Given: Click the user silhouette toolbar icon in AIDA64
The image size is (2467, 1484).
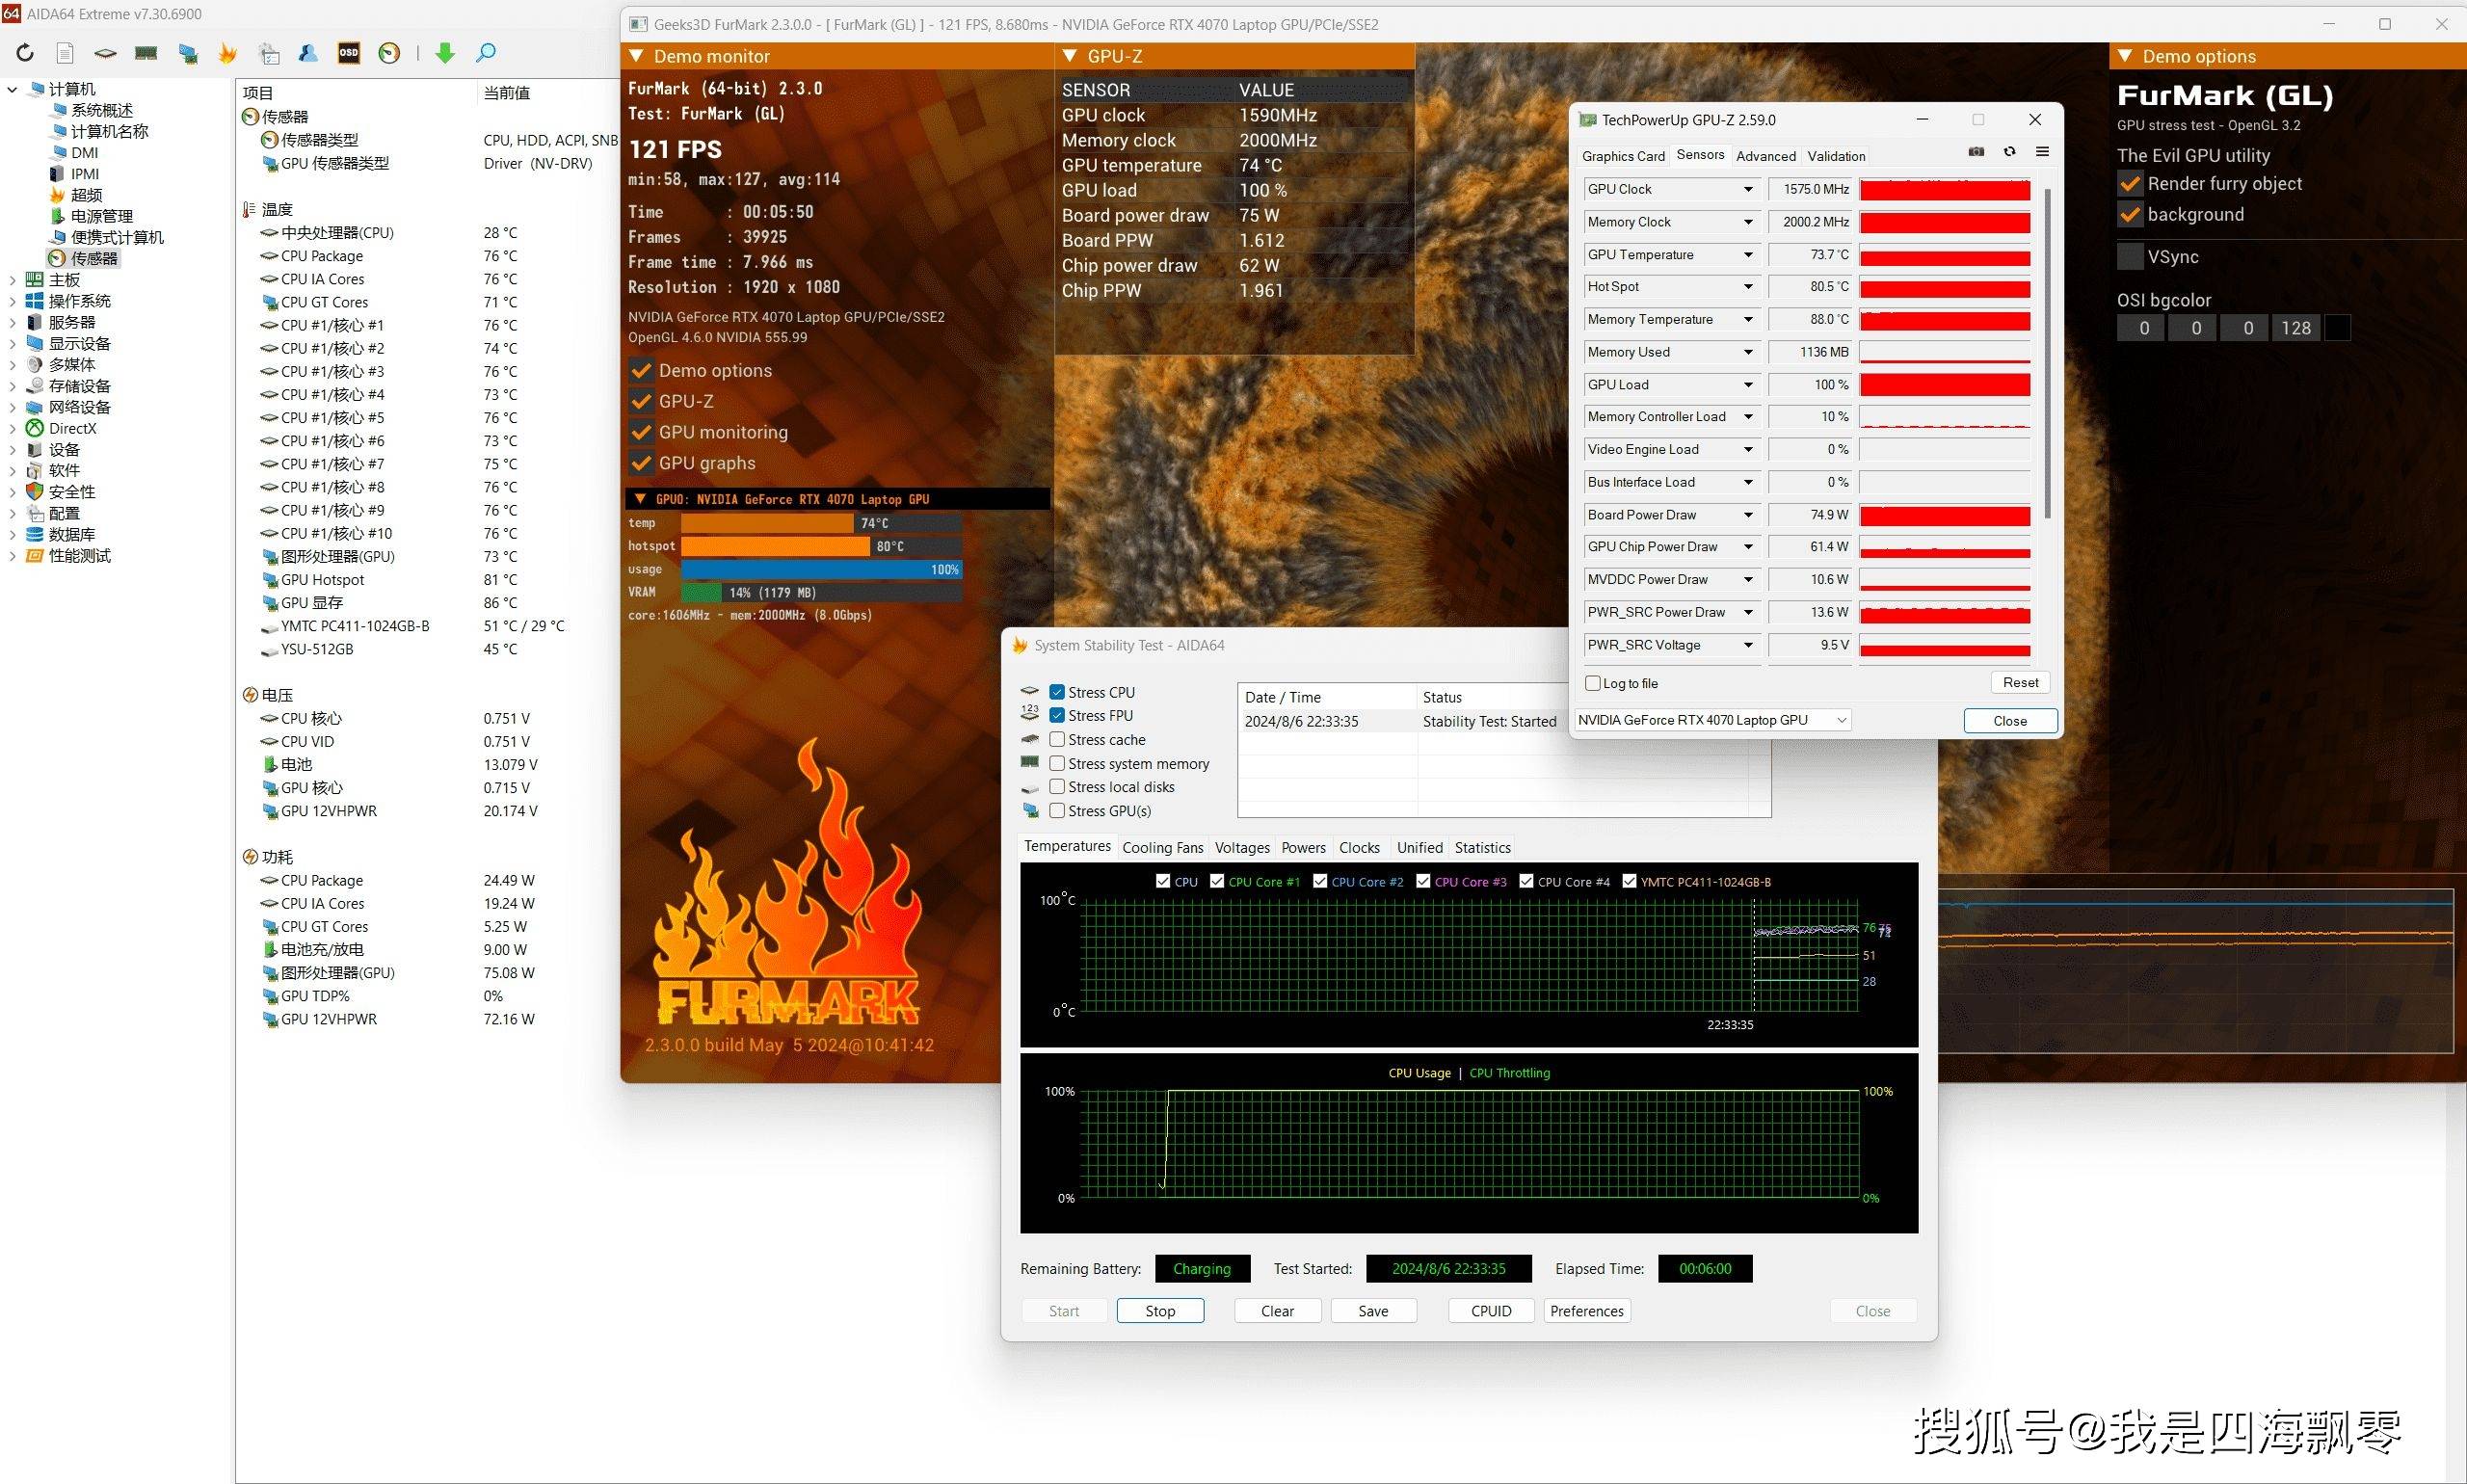Looking at the screenshot, I should tap(308, 53).
